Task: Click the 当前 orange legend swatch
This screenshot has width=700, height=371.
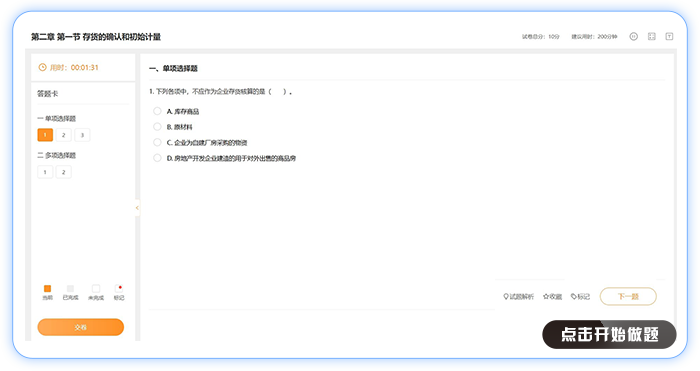Action: pos(47,288)
